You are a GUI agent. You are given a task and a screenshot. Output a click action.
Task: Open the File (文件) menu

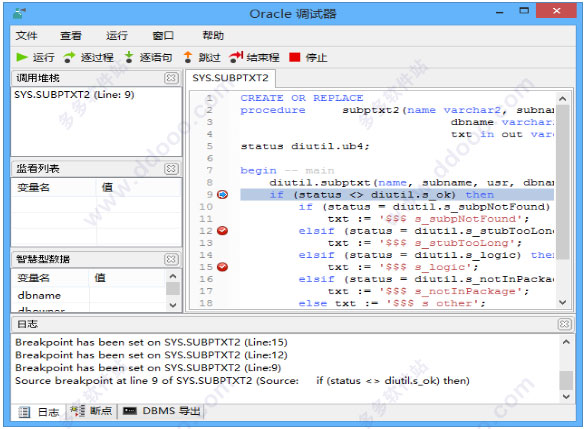(26, 36)
